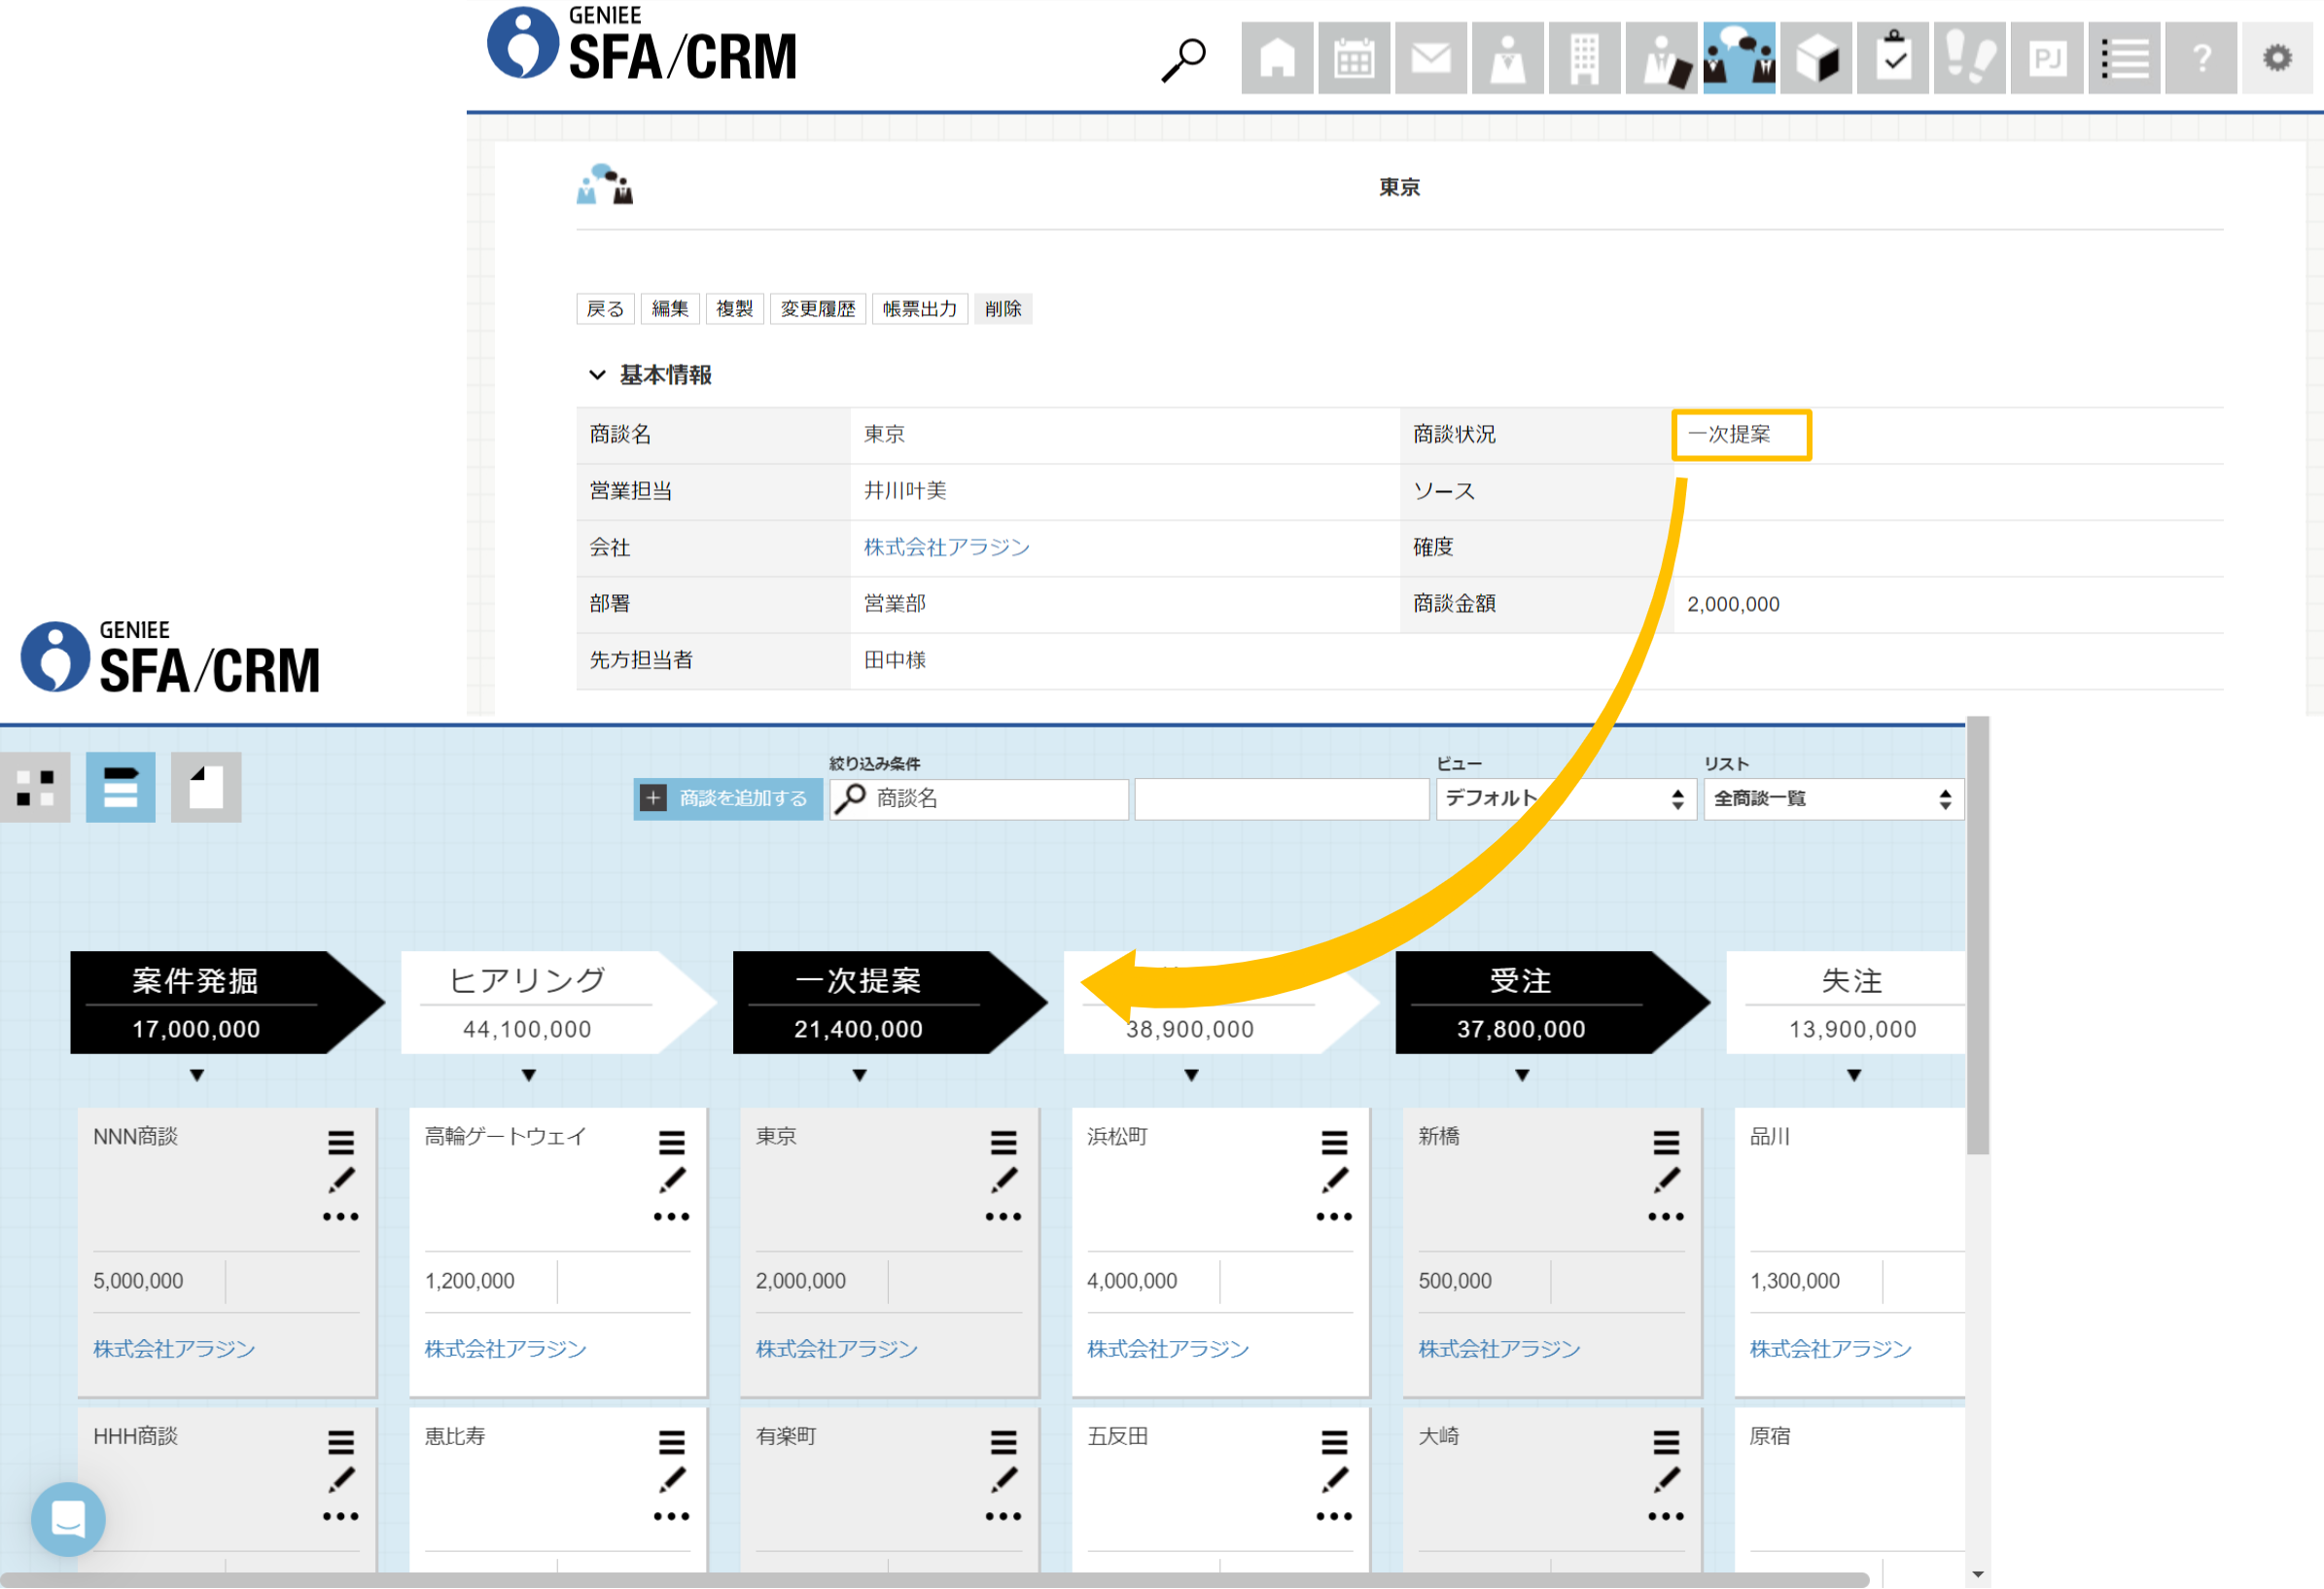
Task: Open the hamburger menu on the NNN商談 card
Action: click(x=341, y=1143)
